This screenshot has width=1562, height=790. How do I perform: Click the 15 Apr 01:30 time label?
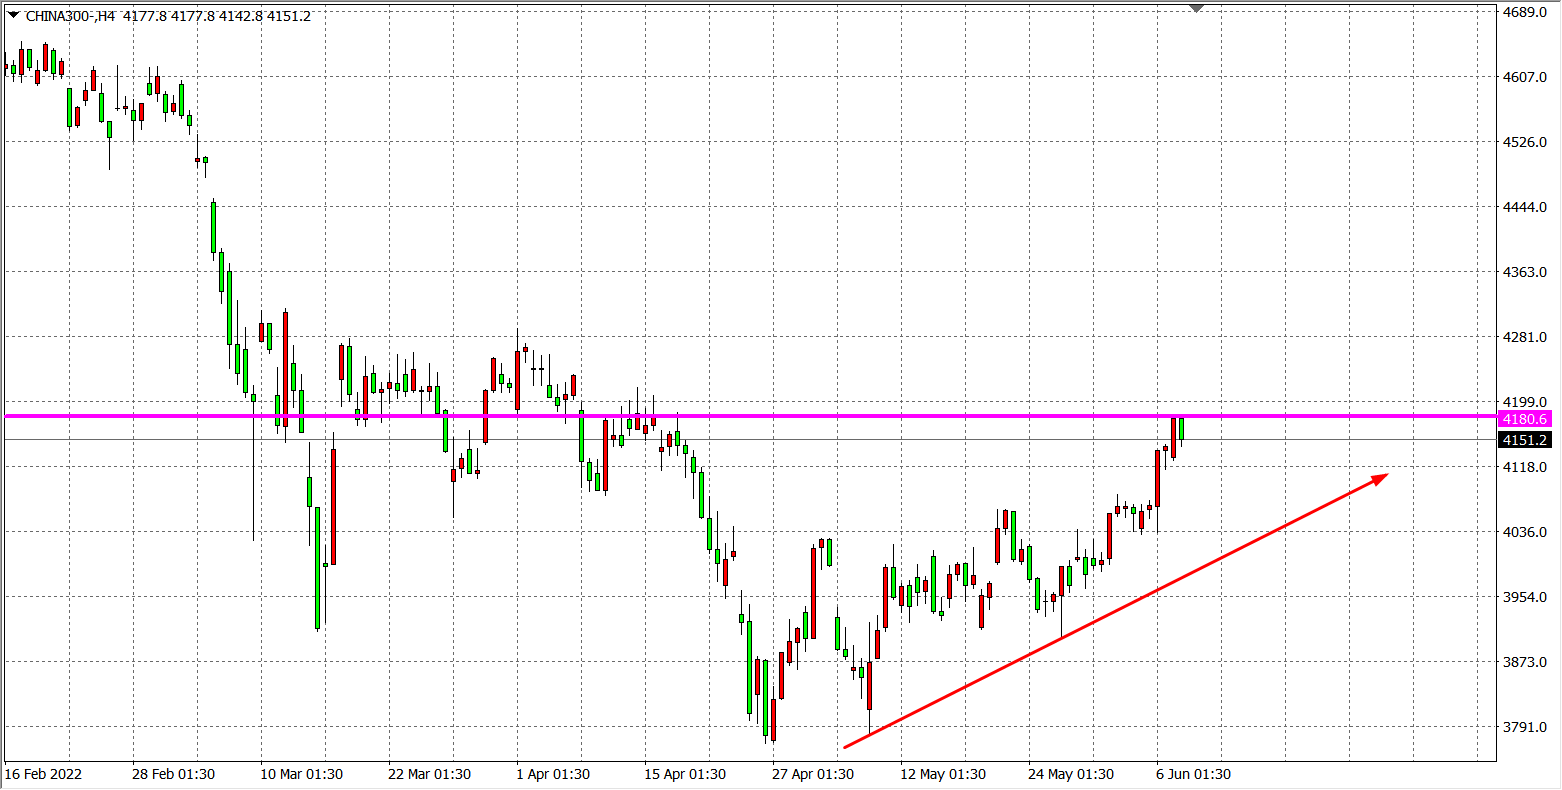(685, 775)
